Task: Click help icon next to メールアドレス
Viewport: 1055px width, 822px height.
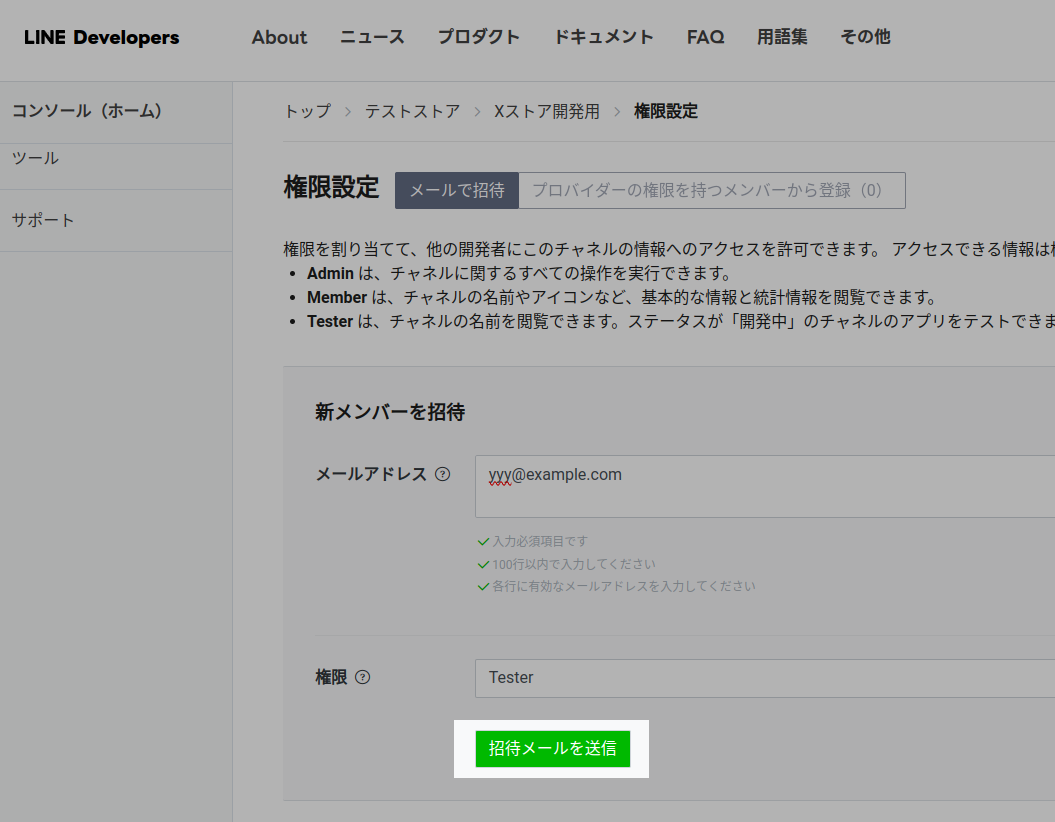Action: pyautogui.click(x=443, y=474)
